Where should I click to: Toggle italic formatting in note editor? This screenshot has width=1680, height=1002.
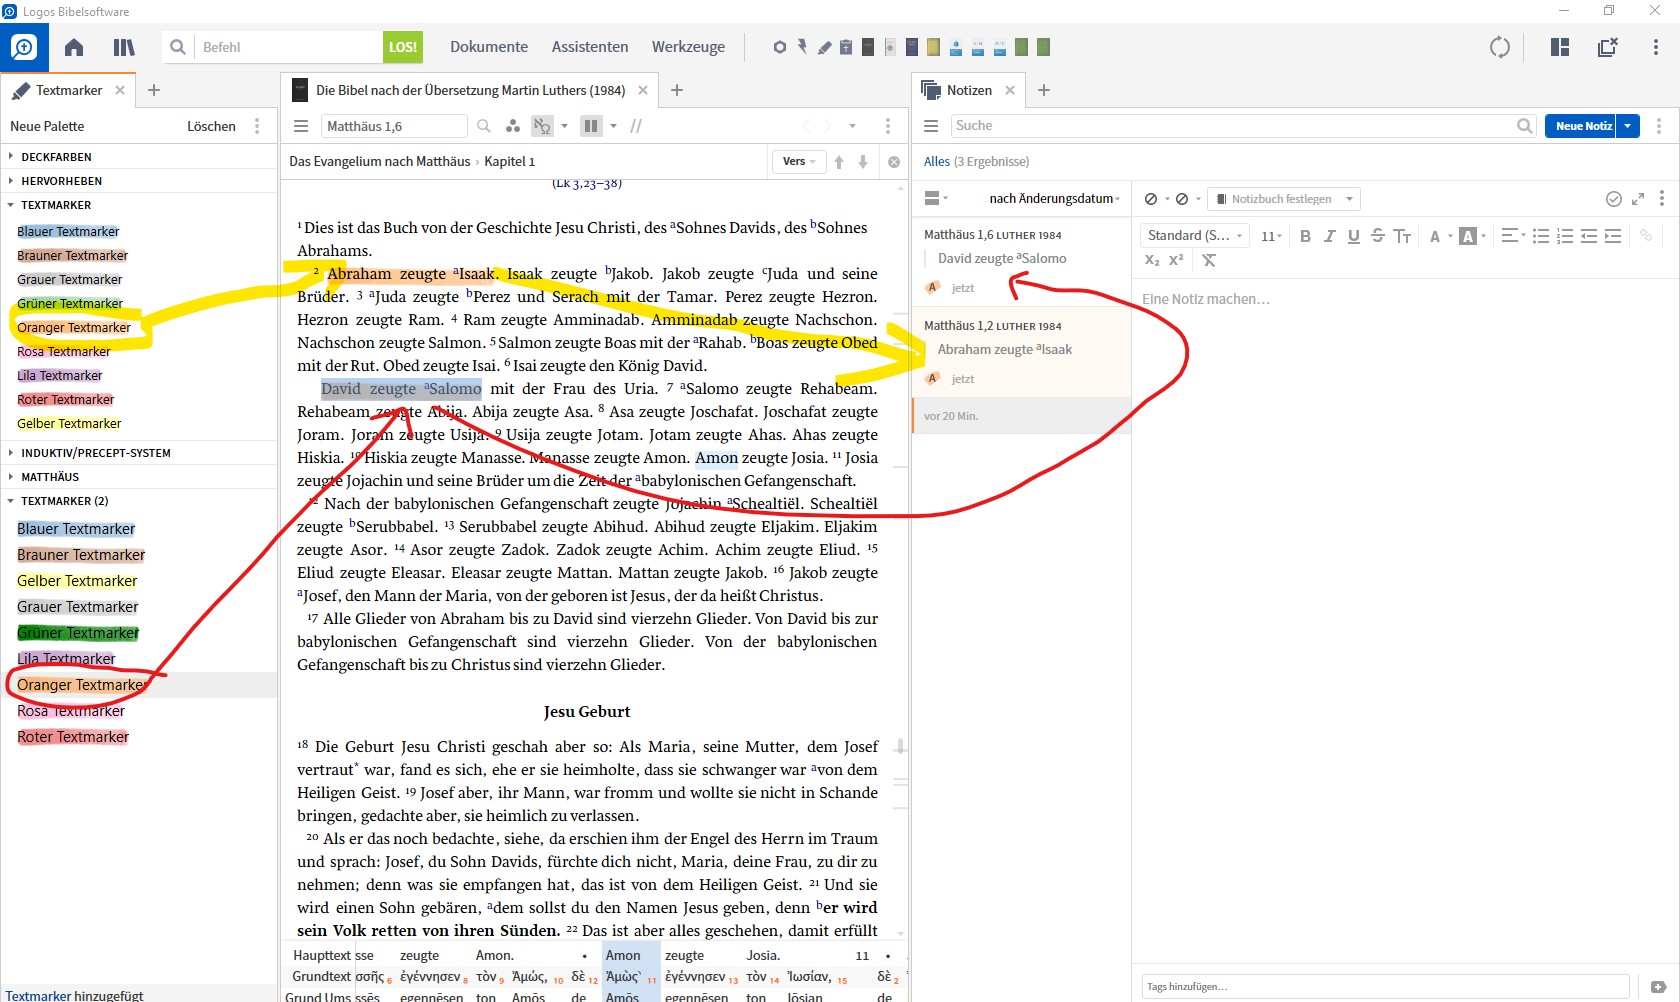(x=1329, y=236)
